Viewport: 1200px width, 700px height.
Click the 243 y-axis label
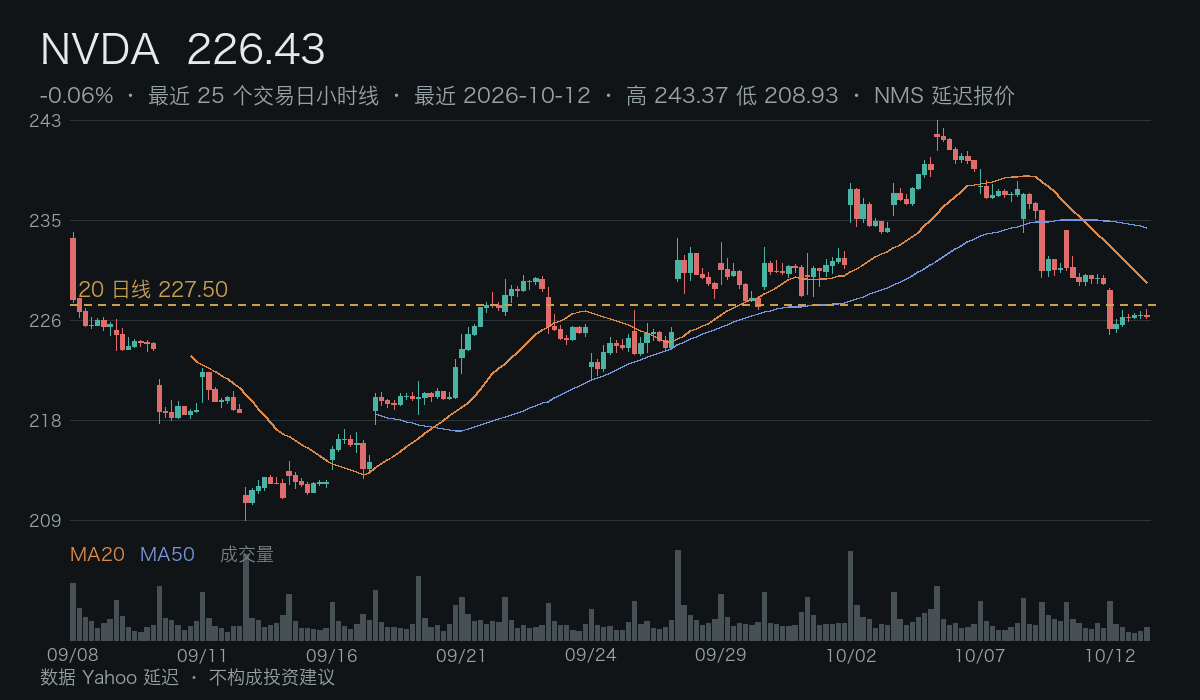click(x=46, y=121)
